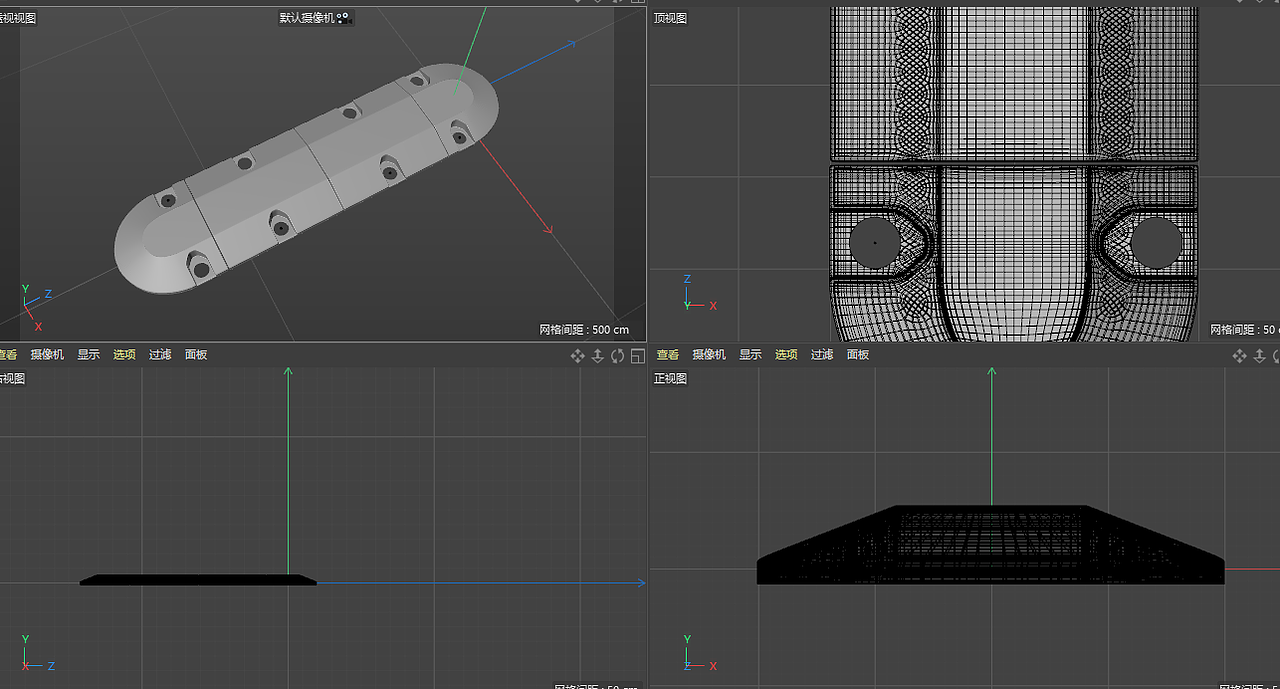Open 查看 menu in the front view panel

[x=668, y=355]
